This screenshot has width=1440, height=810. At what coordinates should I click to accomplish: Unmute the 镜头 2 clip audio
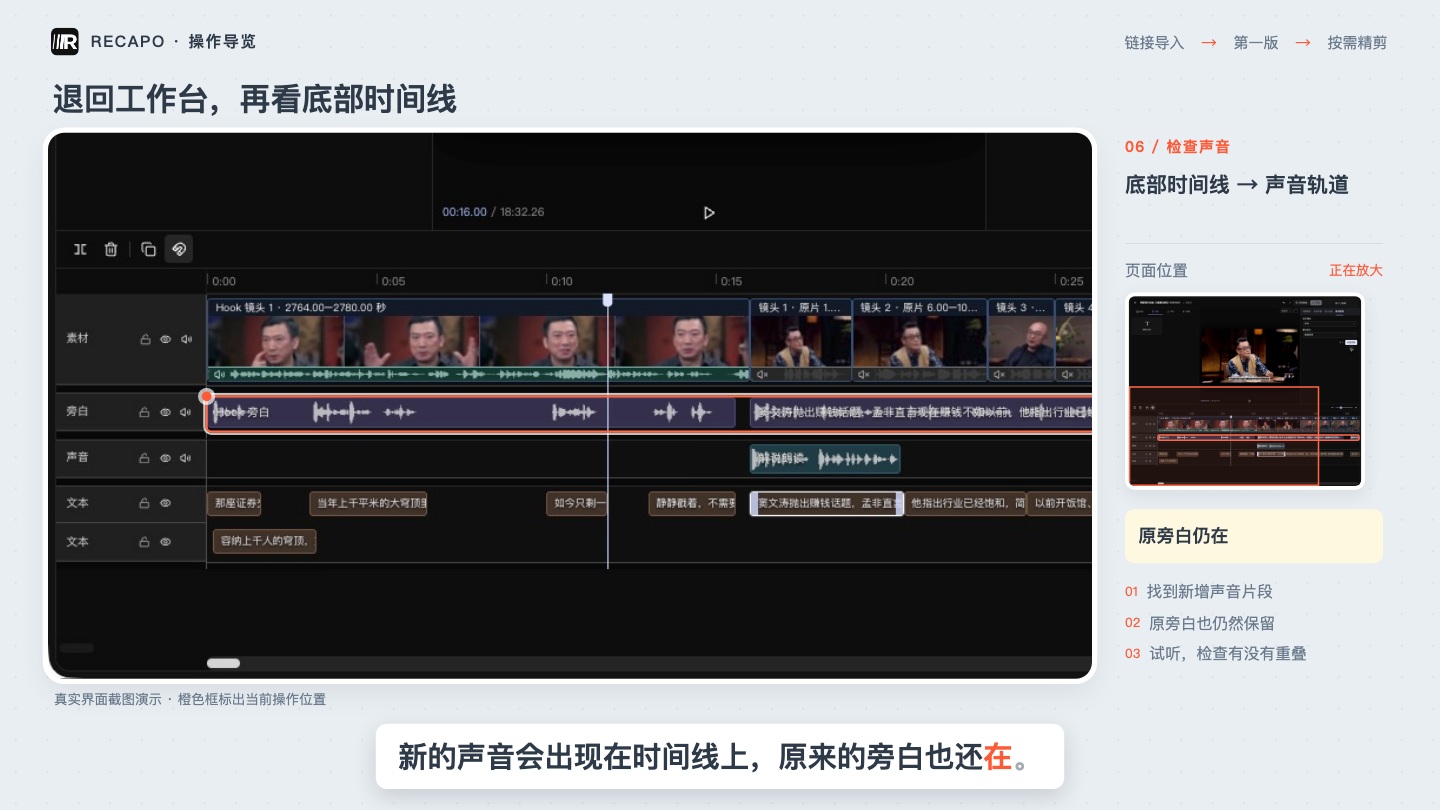coord(864,374)
